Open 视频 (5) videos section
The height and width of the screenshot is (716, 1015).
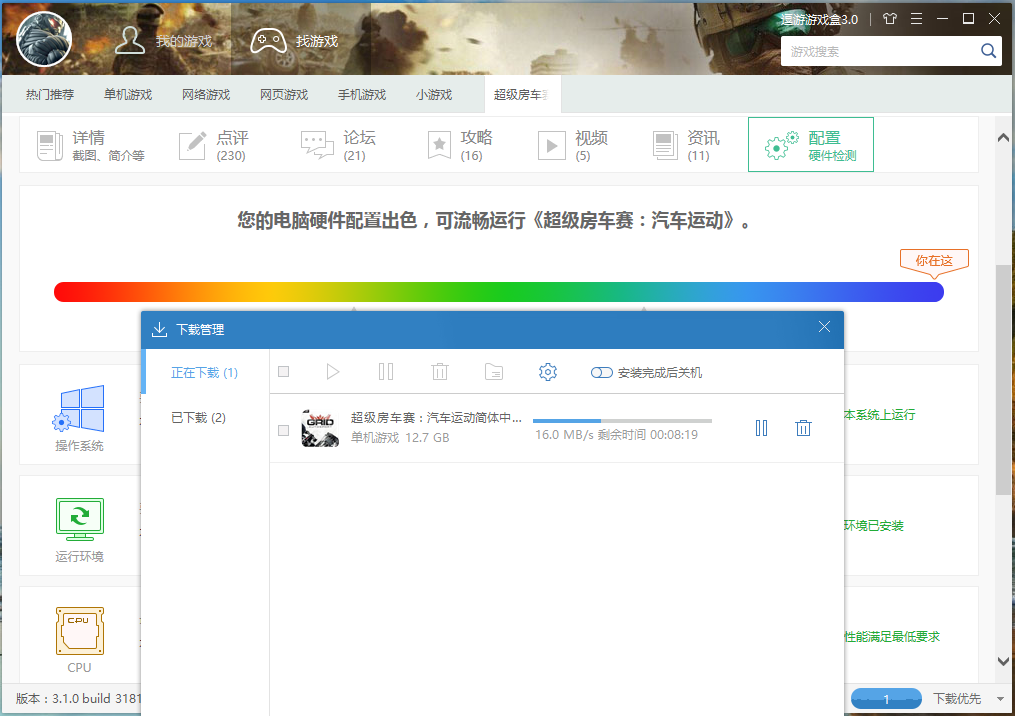(573, 145)
